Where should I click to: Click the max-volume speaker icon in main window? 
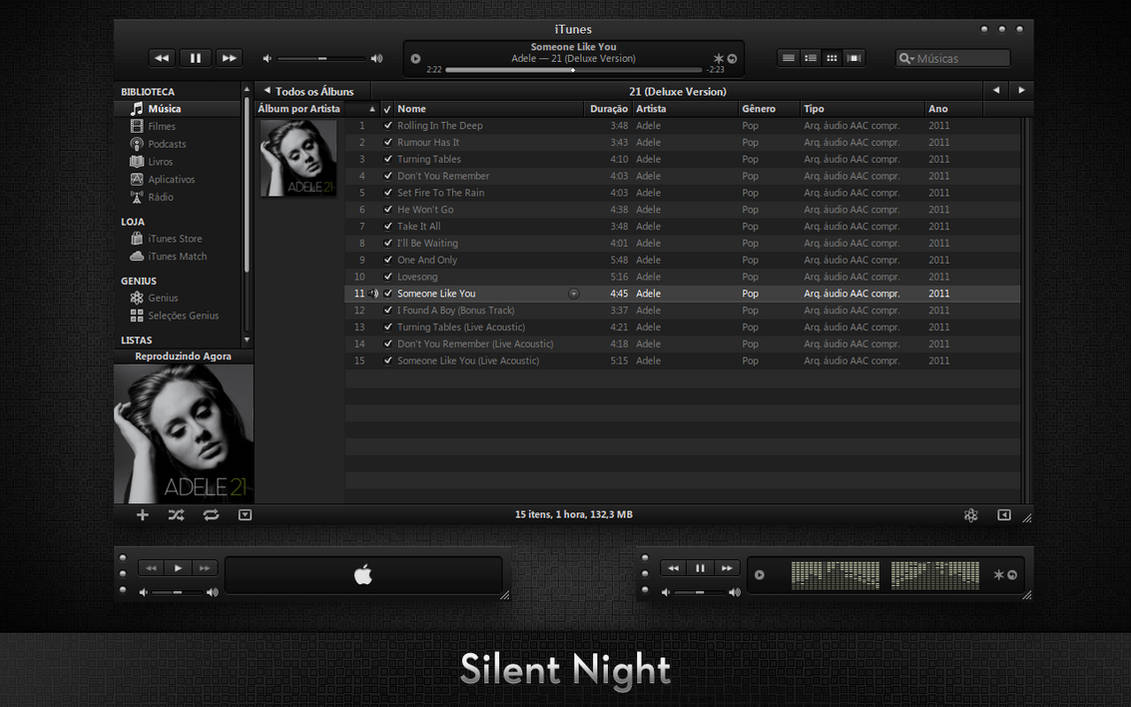point(377,58)
